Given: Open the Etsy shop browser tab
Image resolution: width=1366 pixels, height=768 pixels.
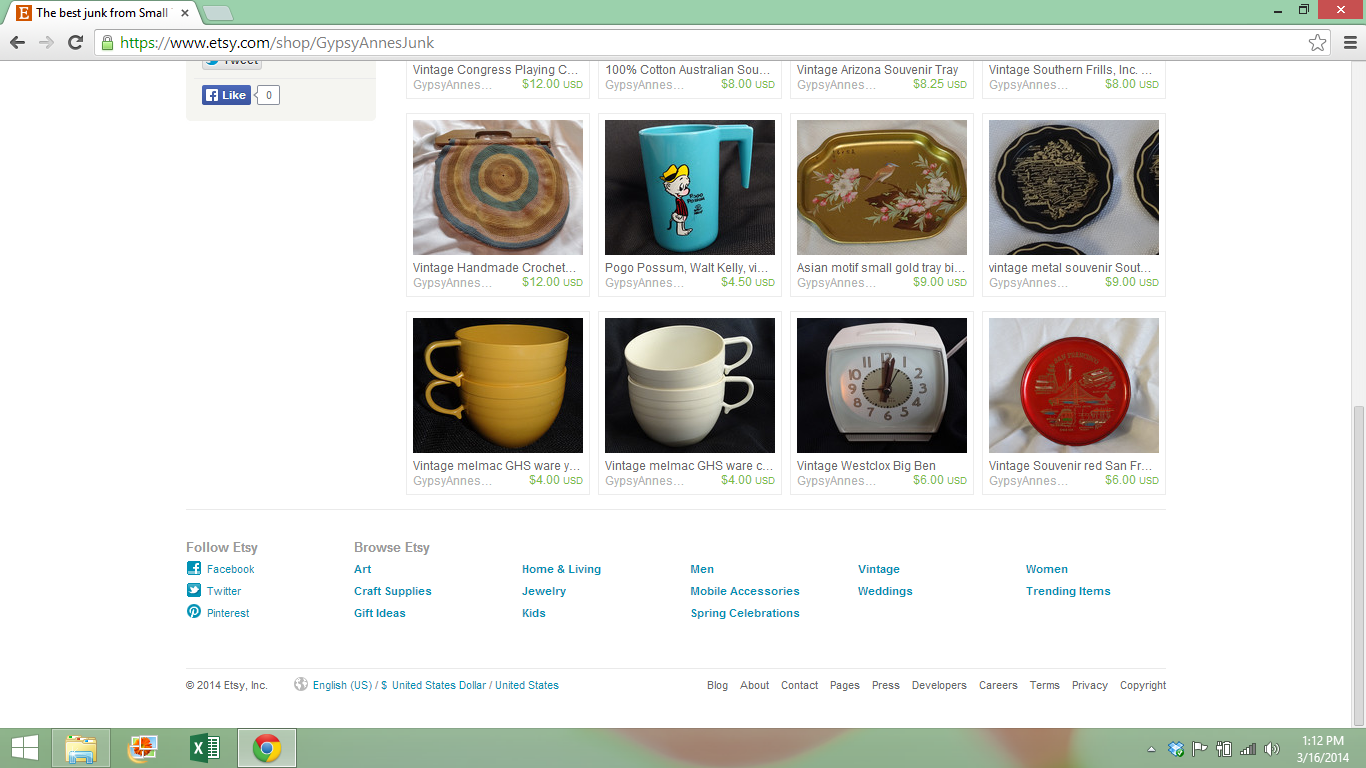Looking at the screenshot, I should click(x=100, y=13).
